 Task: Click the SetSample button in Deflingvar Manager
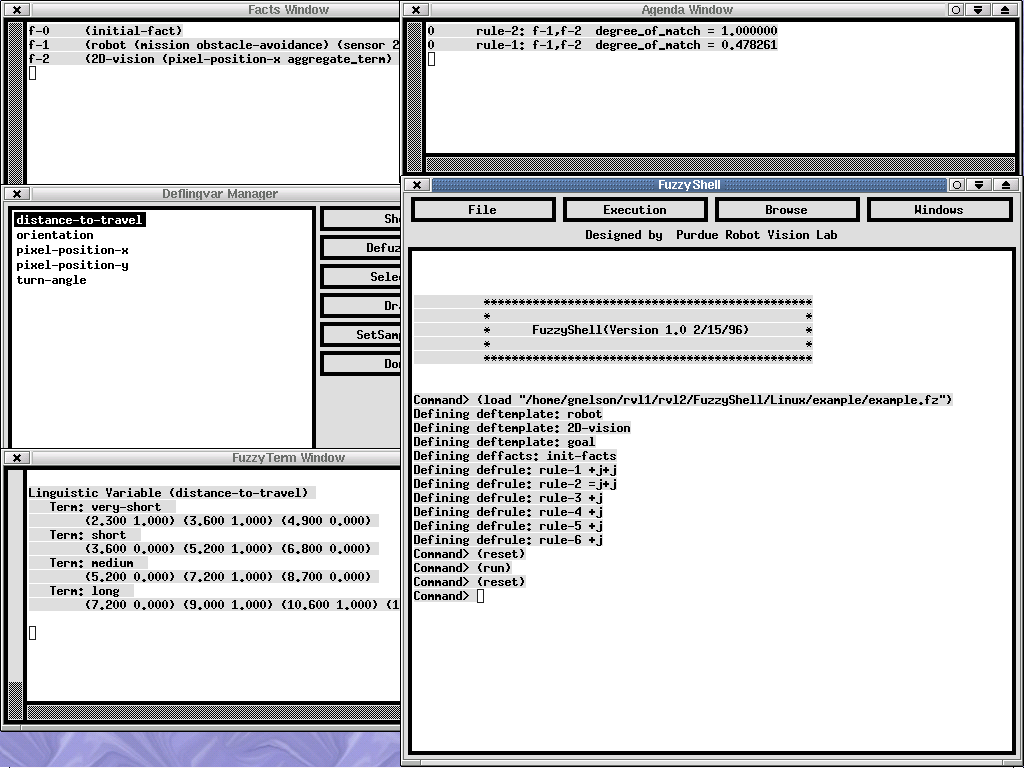pyautogui.click(x=362, y=335)
